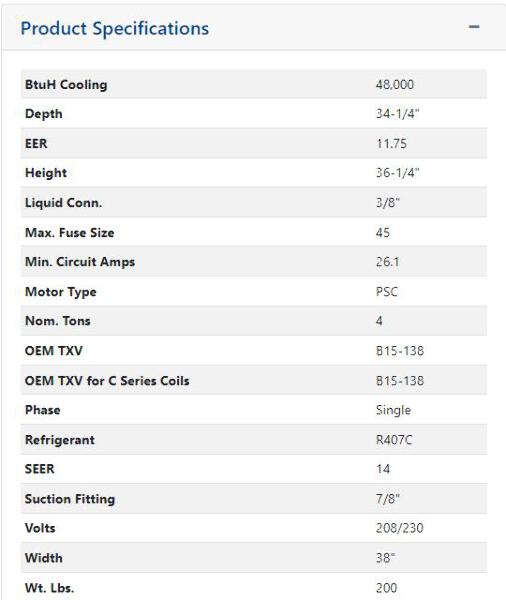
Task: Select the OEM TXV B15-138 value
Action: 400,351
